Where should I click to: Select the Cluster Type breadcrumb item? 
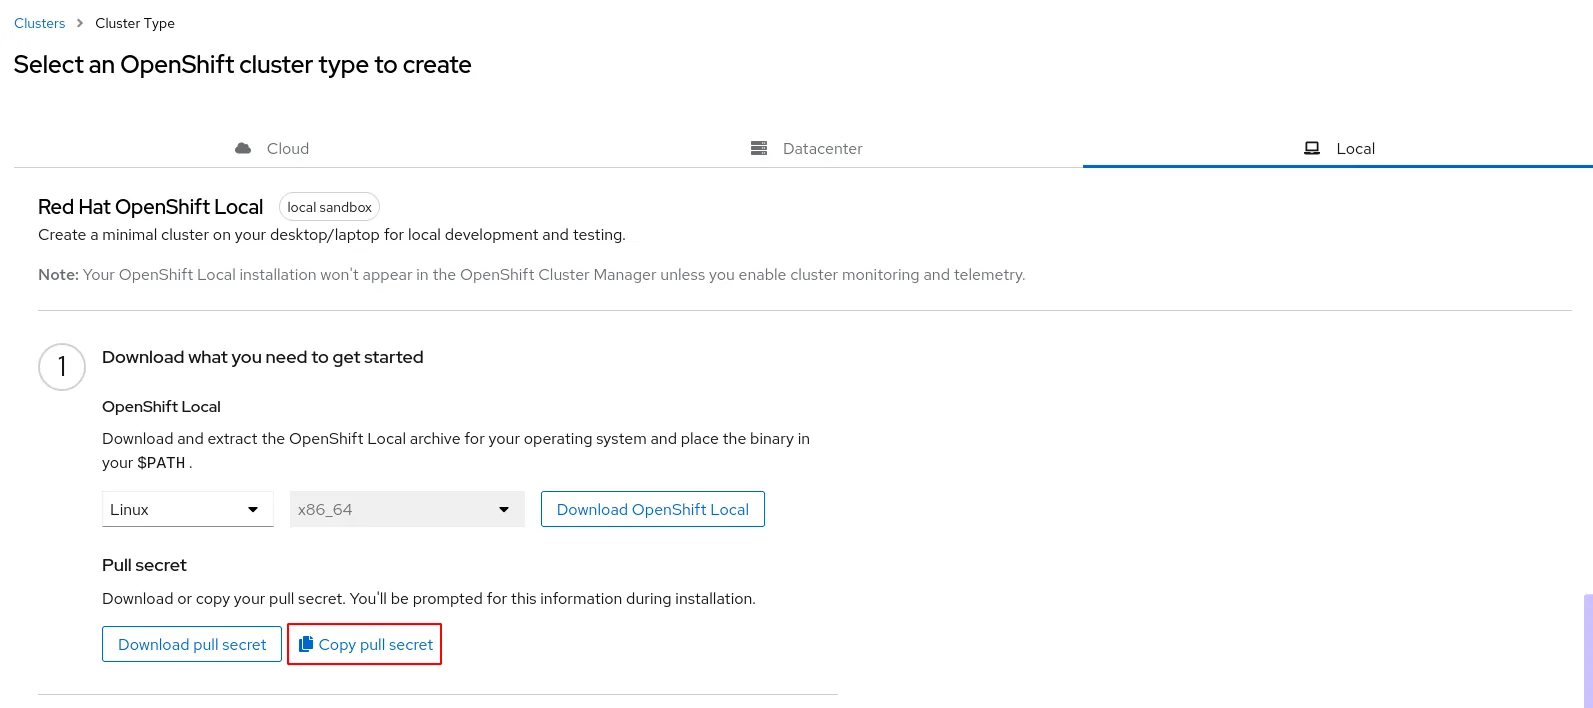(135, 23)
